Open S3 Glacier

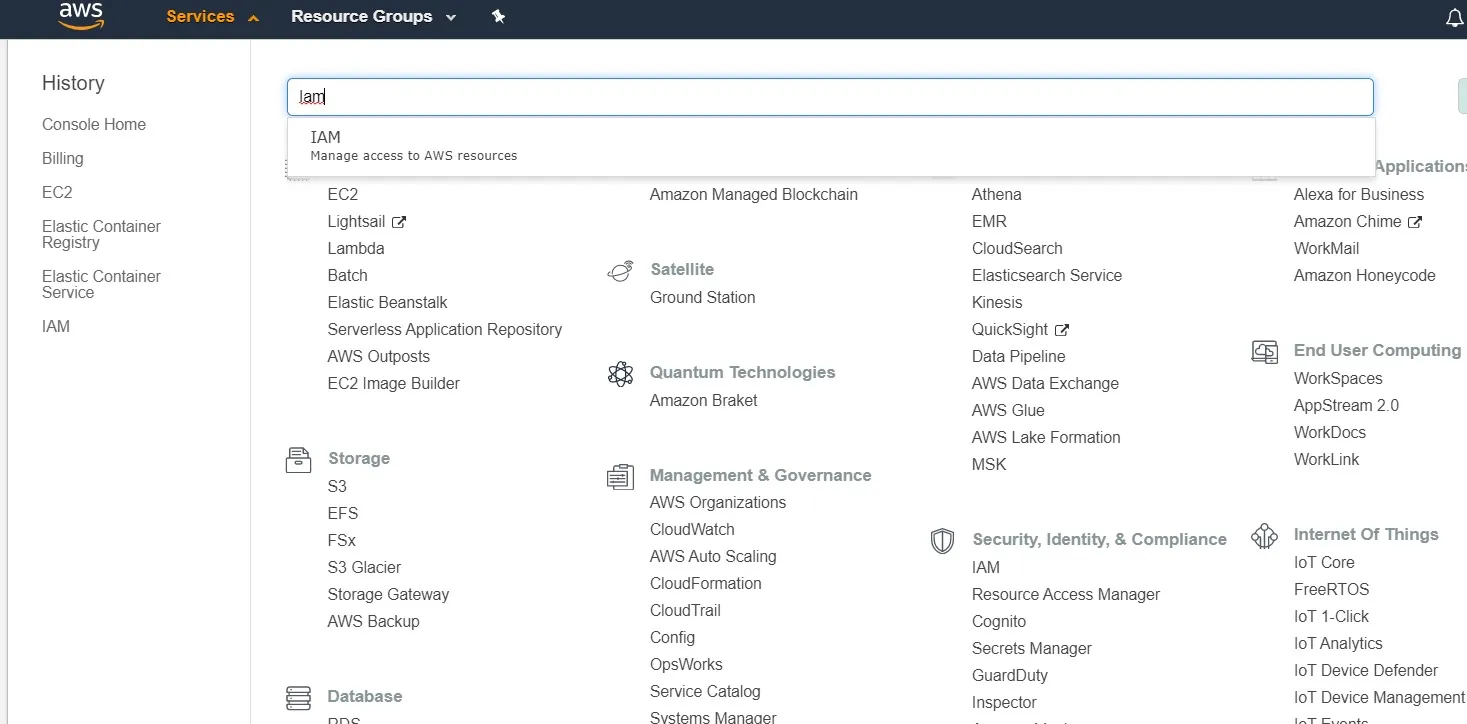coord(365,567)
